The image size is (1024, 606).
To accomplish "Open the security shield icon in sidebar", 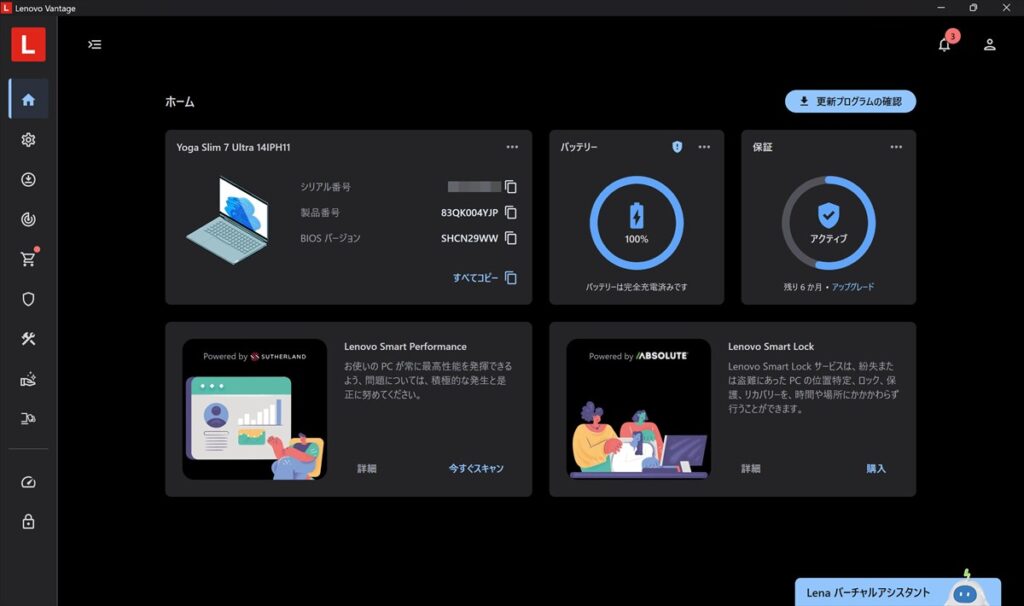I will [28, 299].
